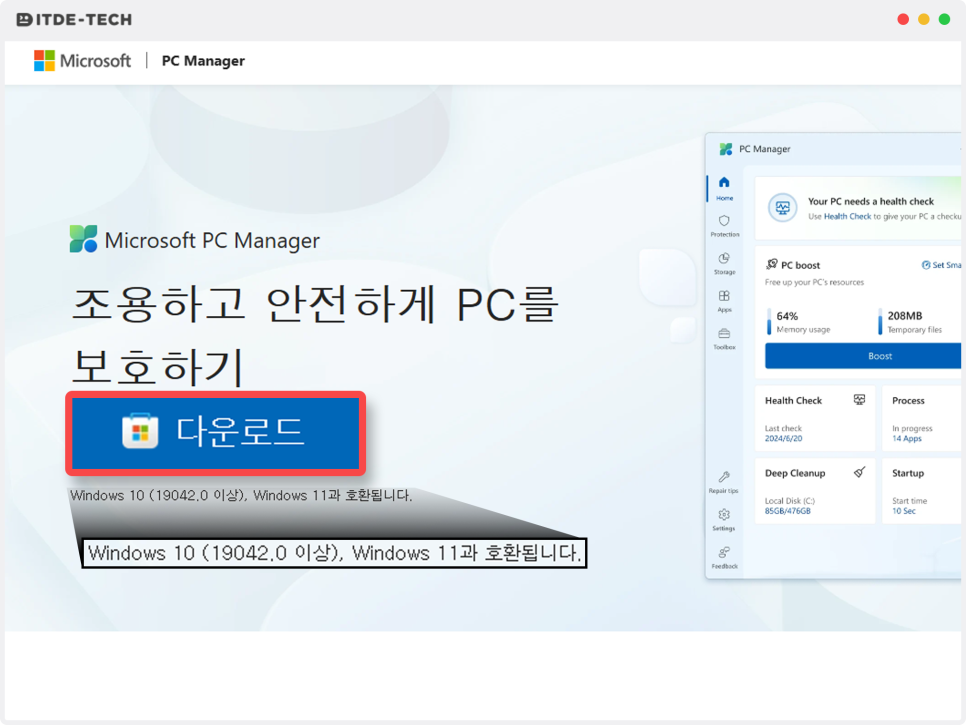Screen dimensions: 966x725
Task: Click the 208MB Temporary files indicator
Action: point(911,322)
